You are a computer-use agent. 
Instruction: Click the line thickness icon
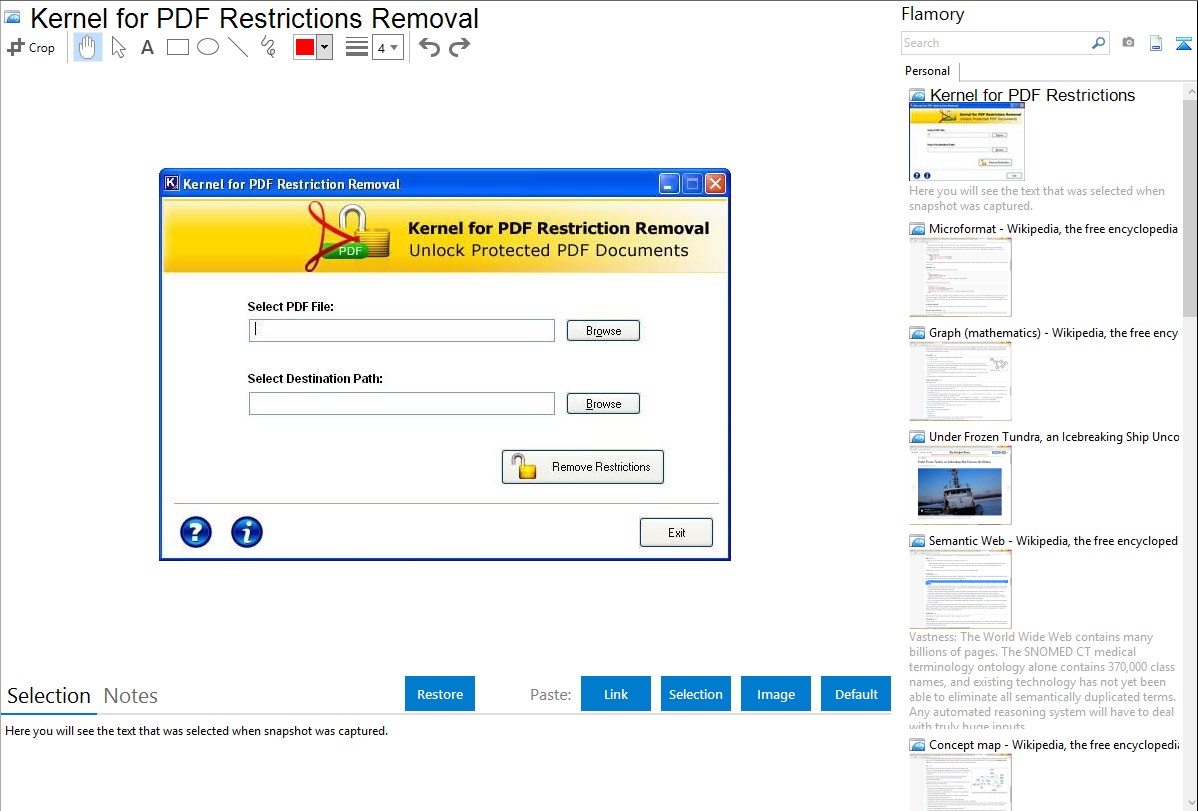coord(356,47)
